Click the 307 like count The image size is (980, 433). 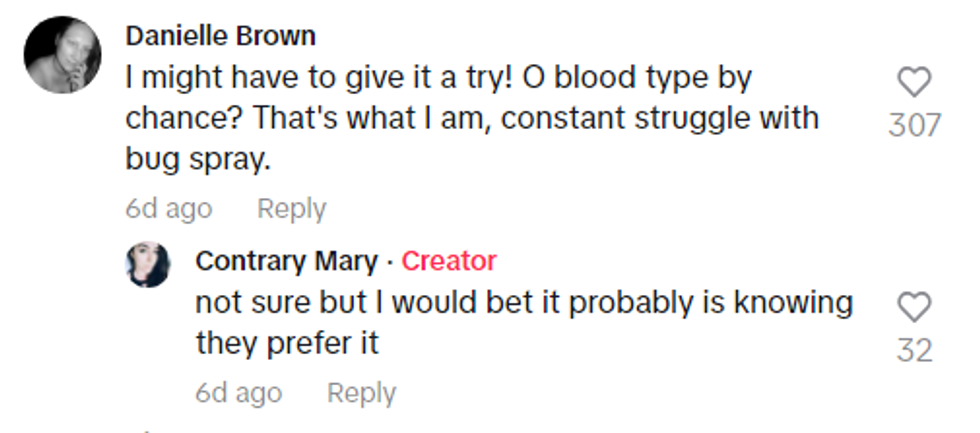[914, 125]
